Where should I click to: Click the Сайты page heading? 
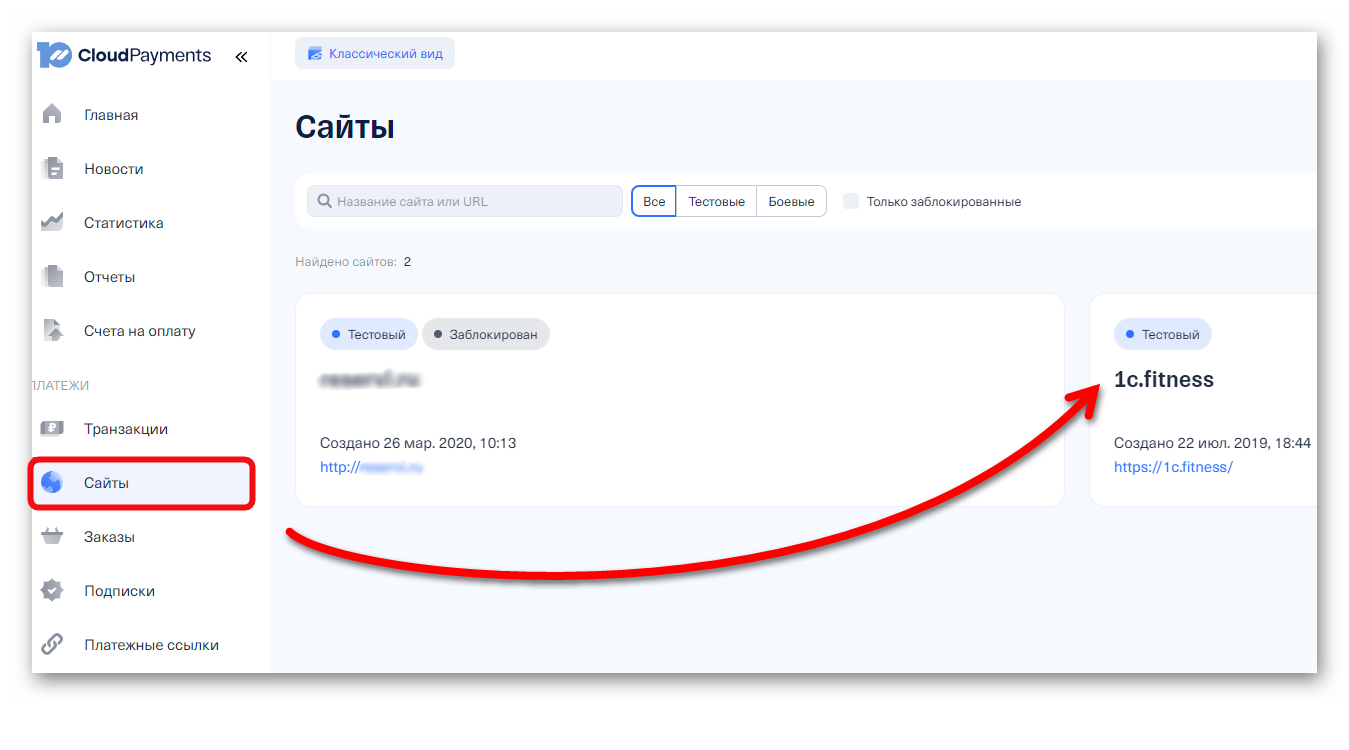[345, 128]
